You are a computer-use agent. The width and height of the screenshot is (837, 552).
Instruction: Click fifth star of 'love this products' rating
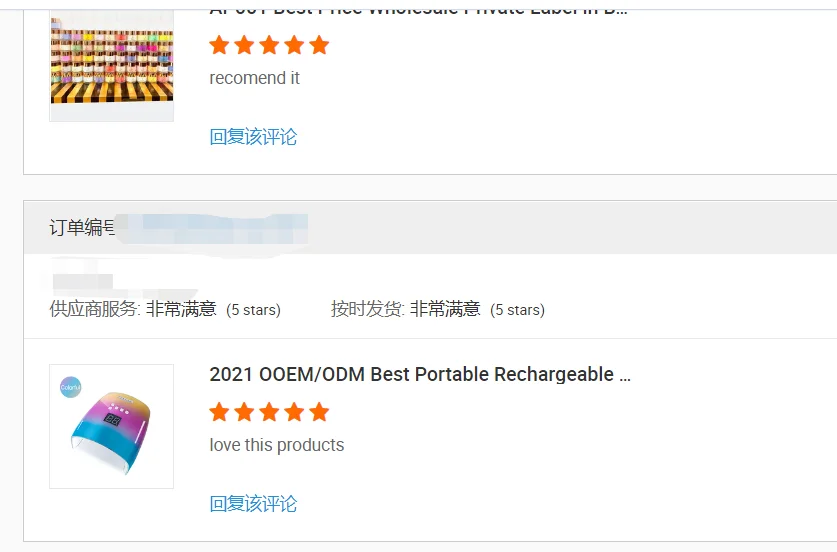tap(319, 412)
